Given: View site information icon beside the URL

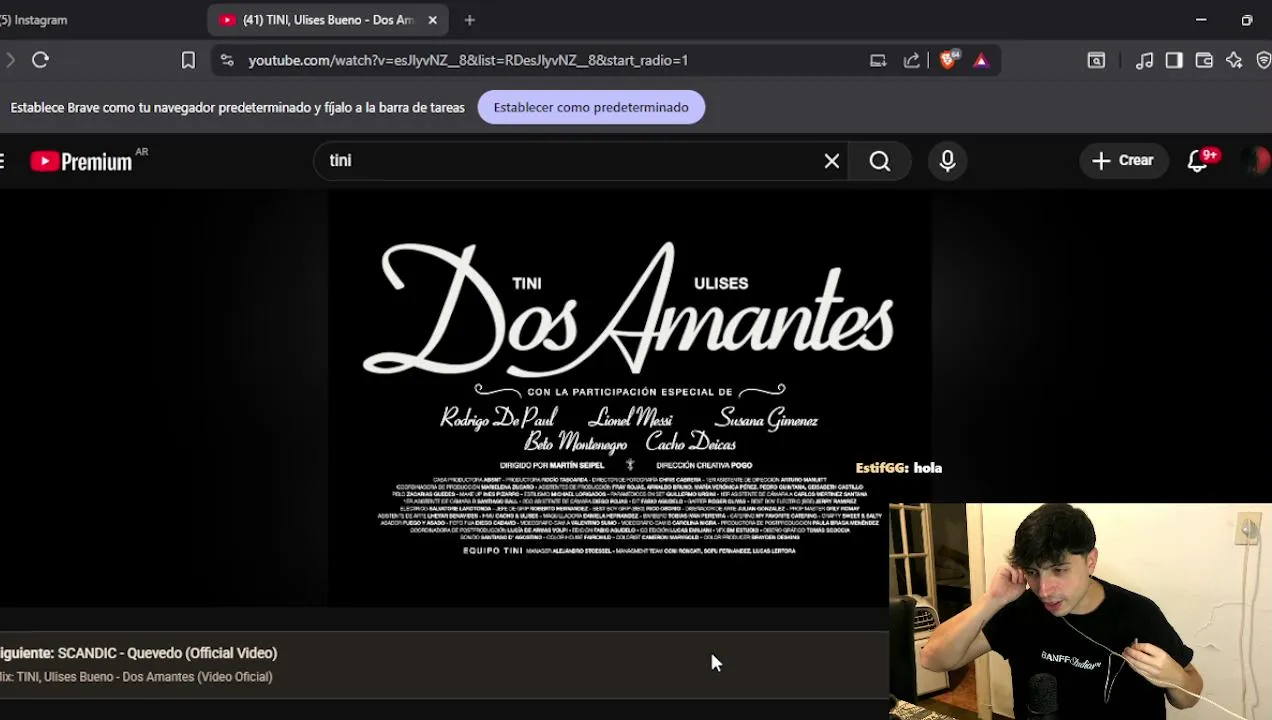Looking at the screenshot, I should (227, 60).
